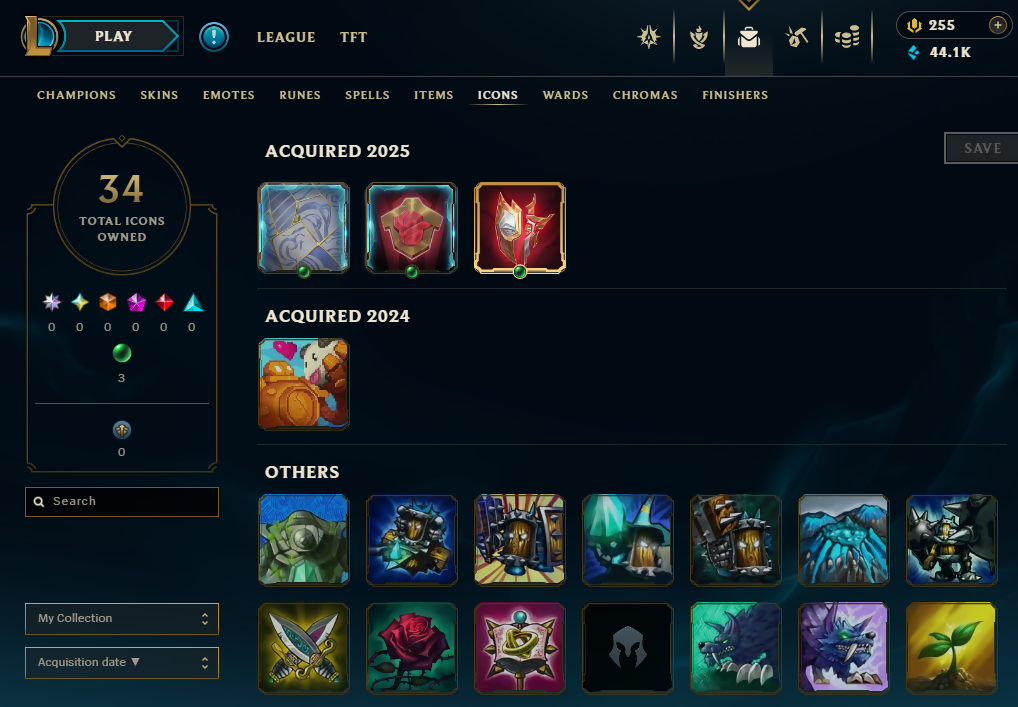Click the alert notification exclamation icon
The height and width of the screenshot is (707, 1018).
tap(214, 36)
